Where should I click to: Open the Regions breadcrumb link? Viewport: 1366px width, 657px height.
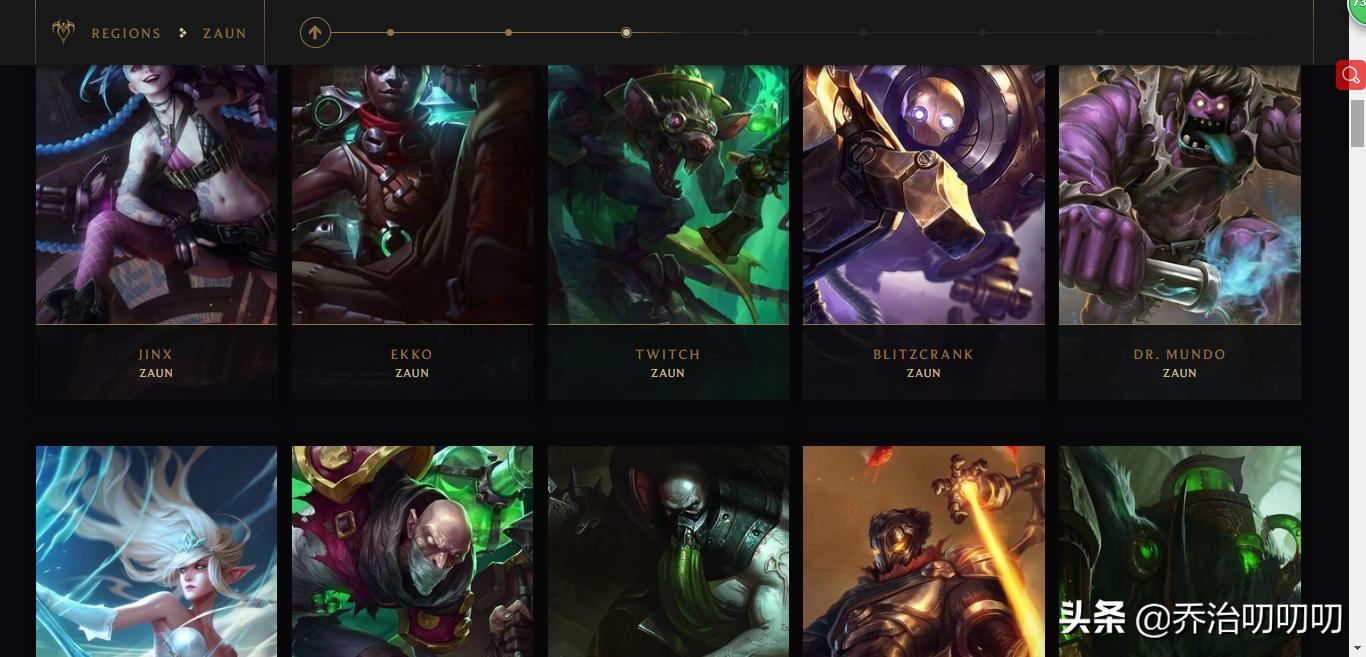click(x=126, y=33)
